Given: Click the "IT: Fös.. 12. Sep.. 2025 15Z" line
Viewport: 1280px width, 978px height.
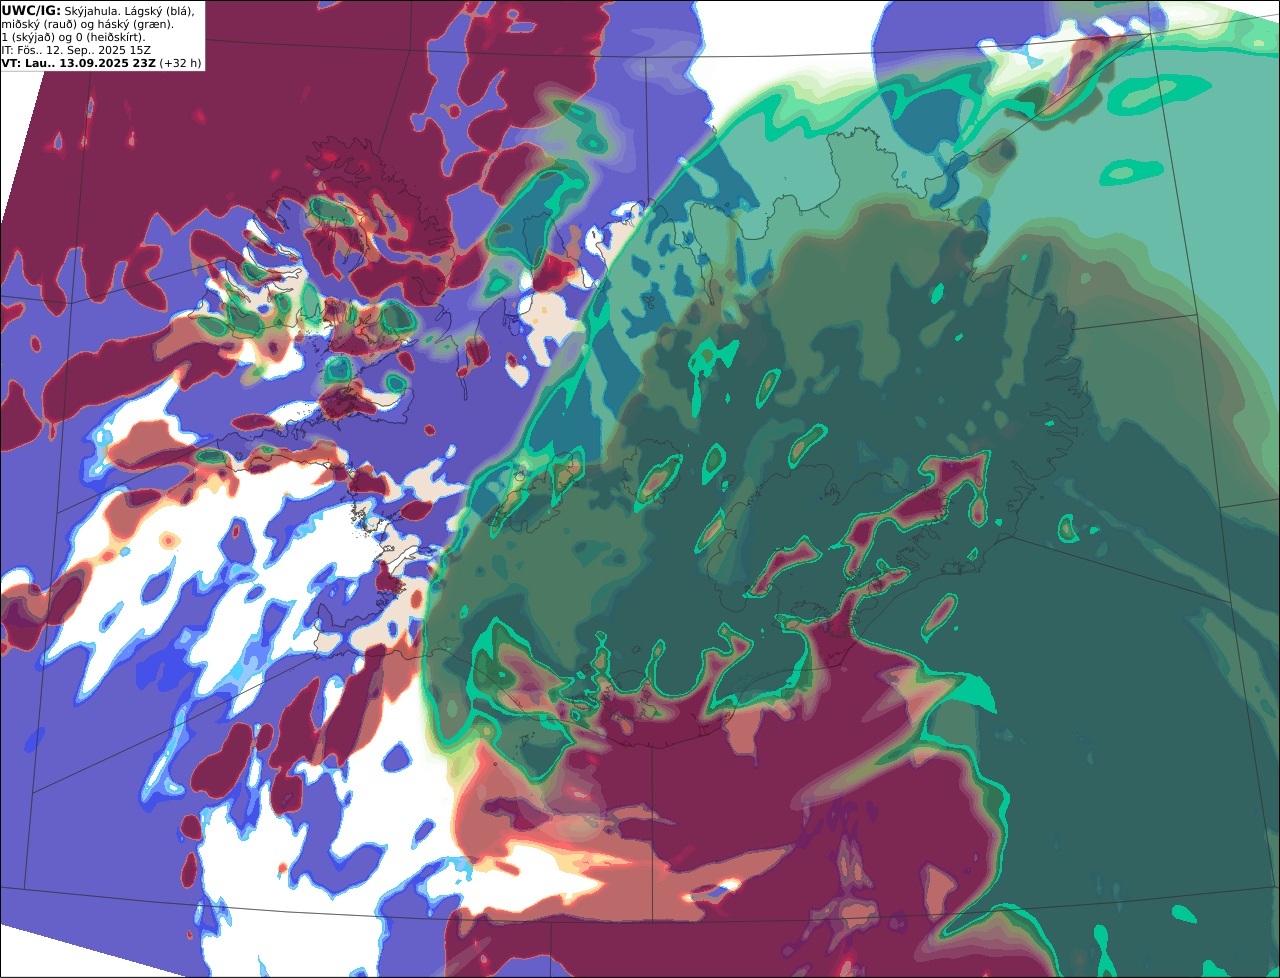Looking at the screenshot, I should [77, 50].
